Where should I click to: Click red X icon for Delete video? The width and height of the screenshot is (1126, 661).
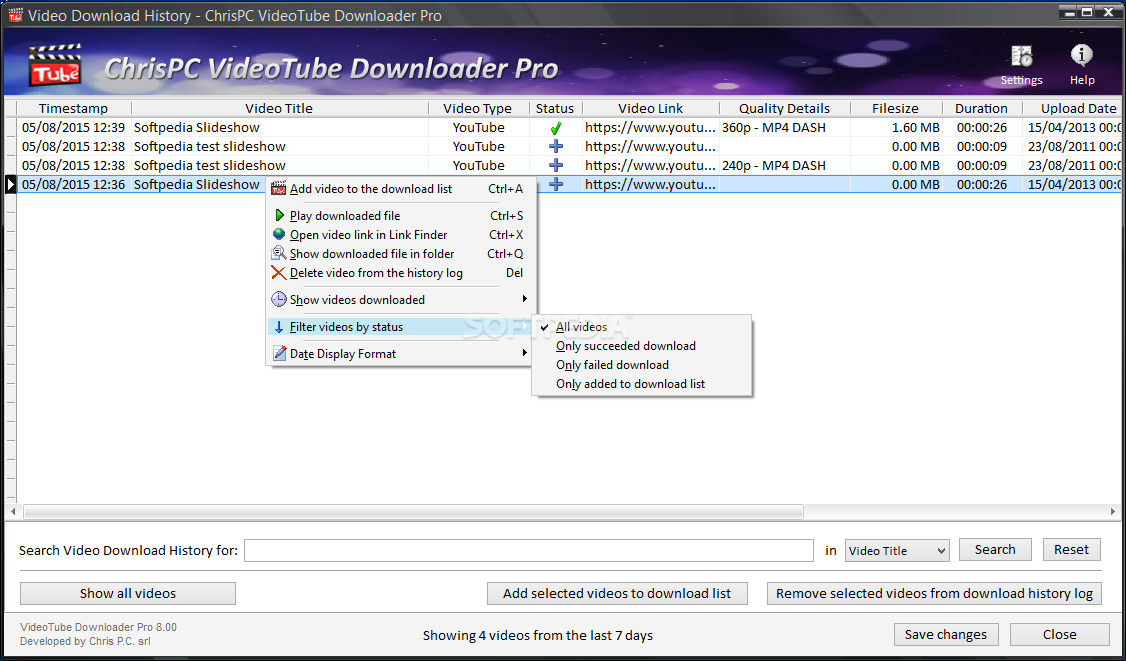click(x=279, y=273)
